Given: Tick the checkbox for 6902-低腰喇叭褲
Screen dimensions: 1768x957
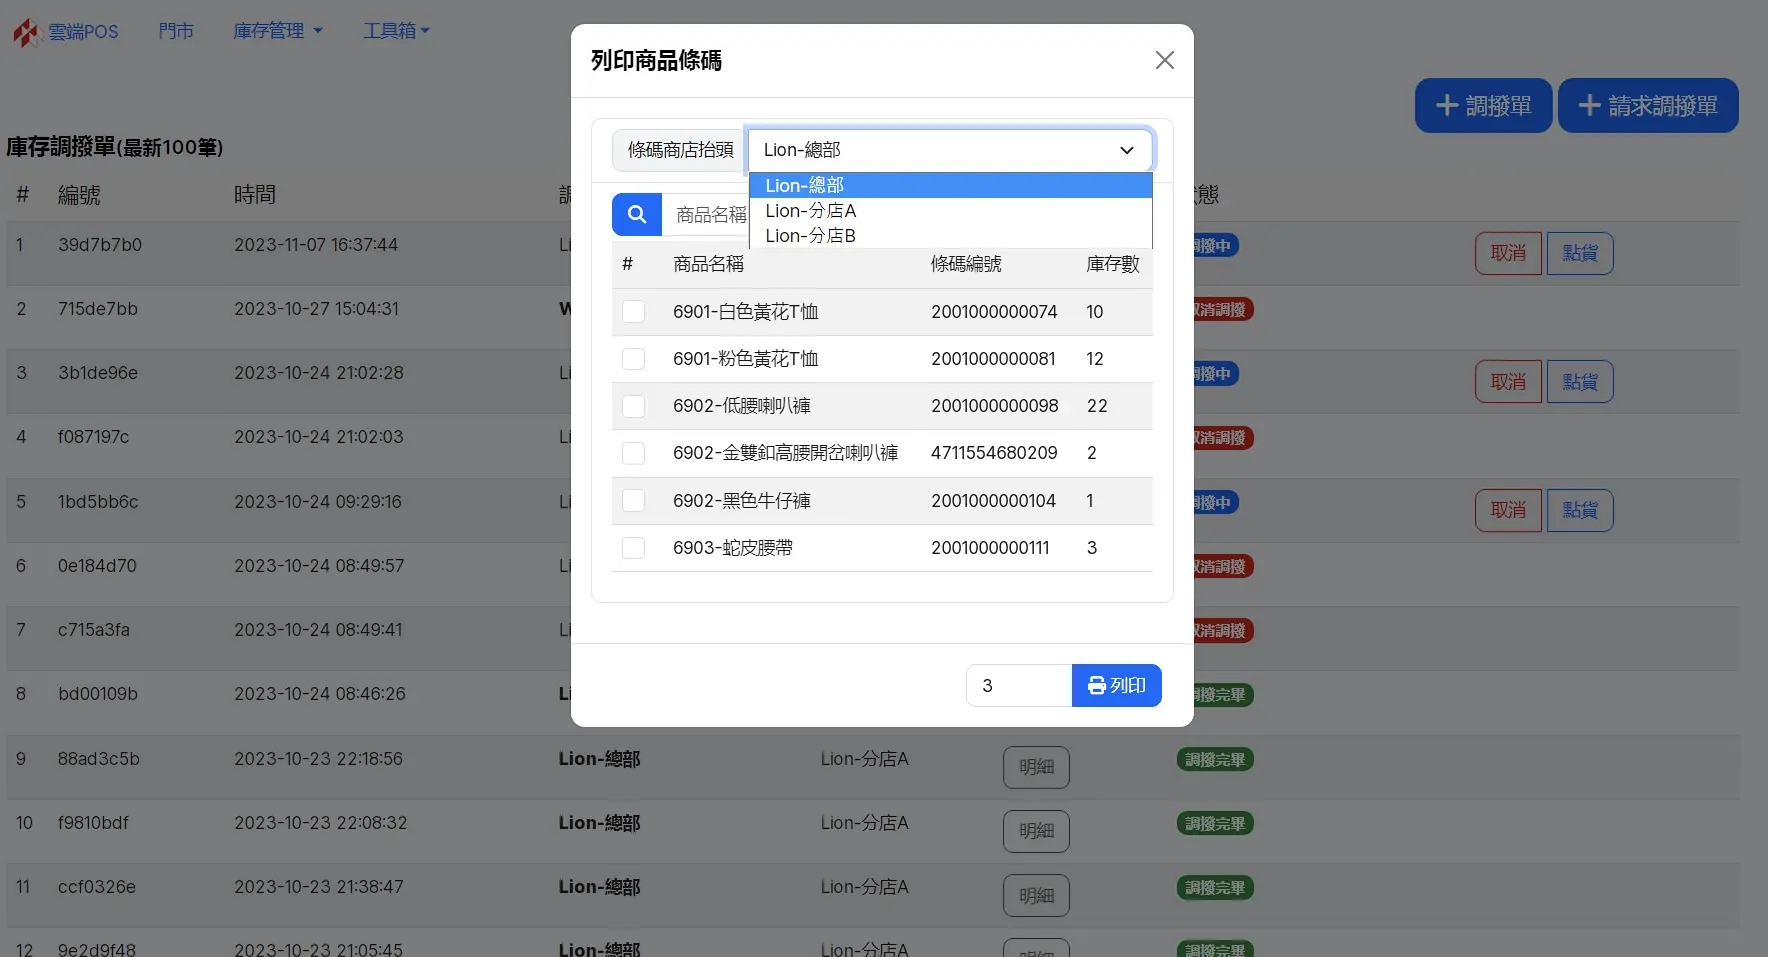Looking at the screenshot, I should point(634,406).
